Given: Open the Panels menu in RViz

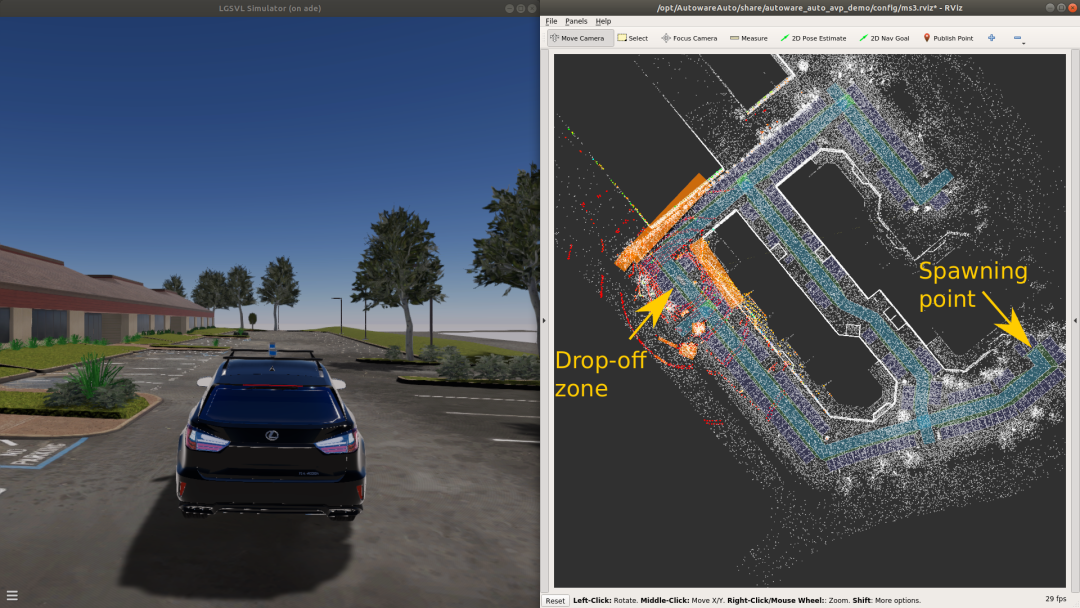Looking at the screenshot, I should click(x=576, y=21).
